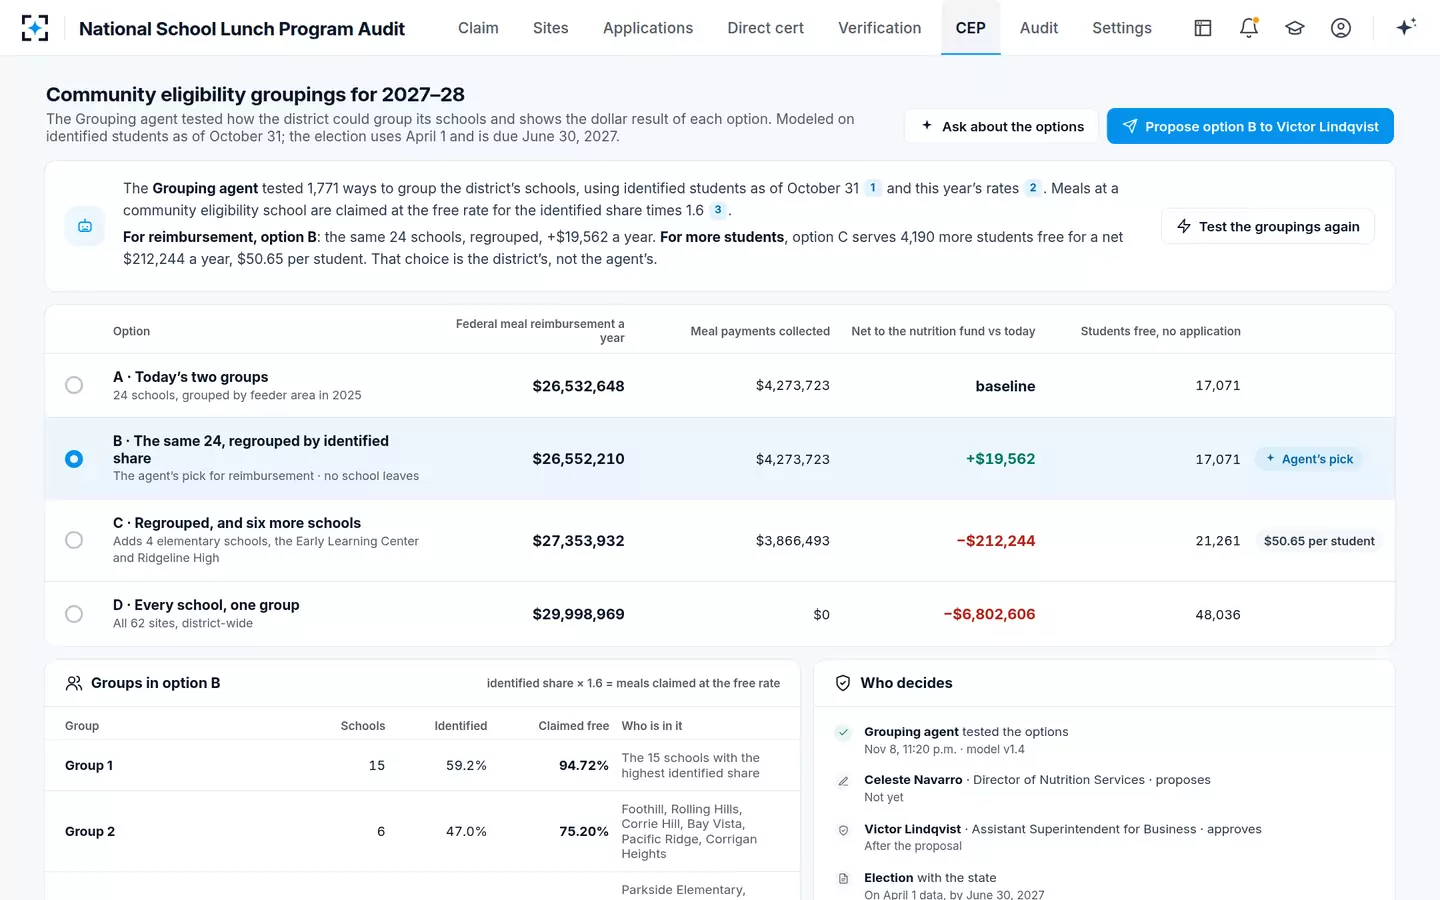The image size is (1440, 900).
Task: Click the 94.72% claimed free value
Action: 584,765
